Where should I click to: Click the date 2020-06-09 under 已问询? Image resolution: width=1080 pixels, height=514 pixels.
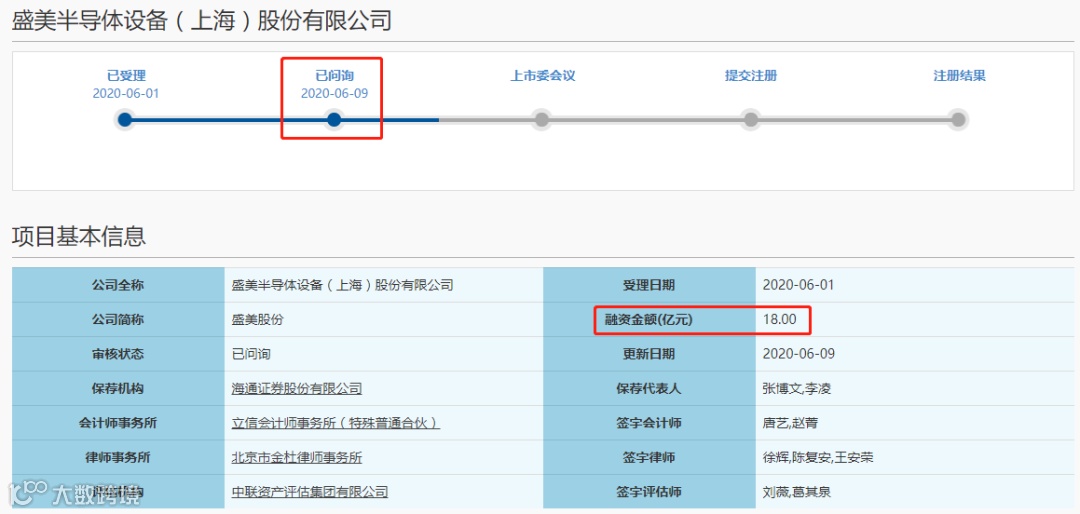pyautogui.click(x=335, y=93)
